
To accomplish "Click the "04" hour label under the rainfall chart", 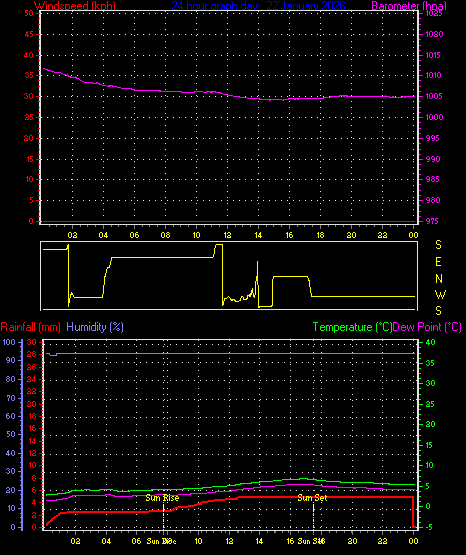I will pos(106,541).
